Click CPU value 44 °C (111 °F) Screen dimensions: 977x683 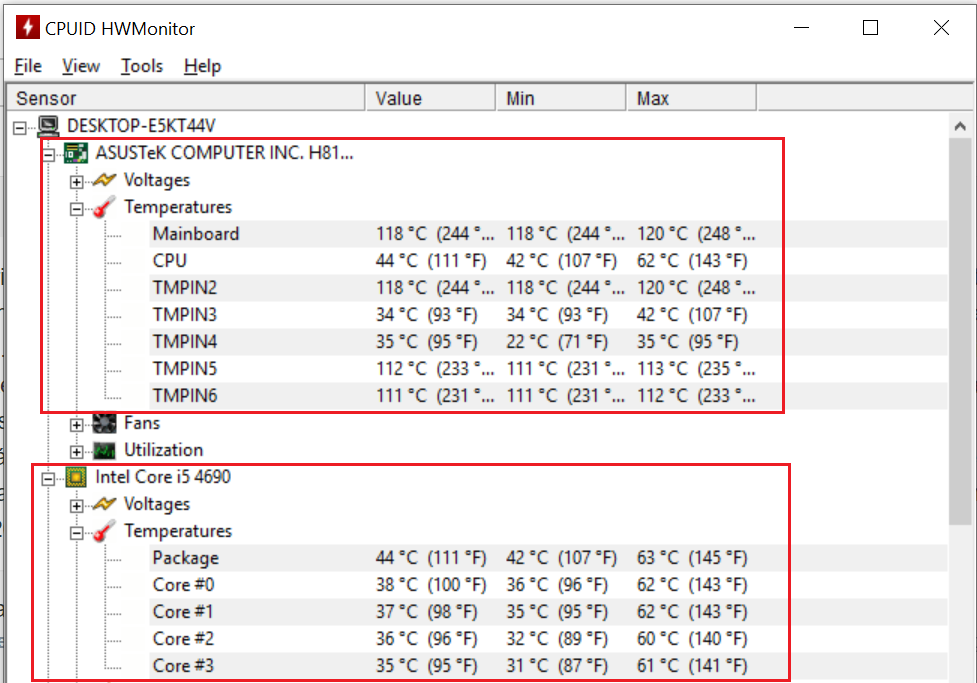[431, 261]
